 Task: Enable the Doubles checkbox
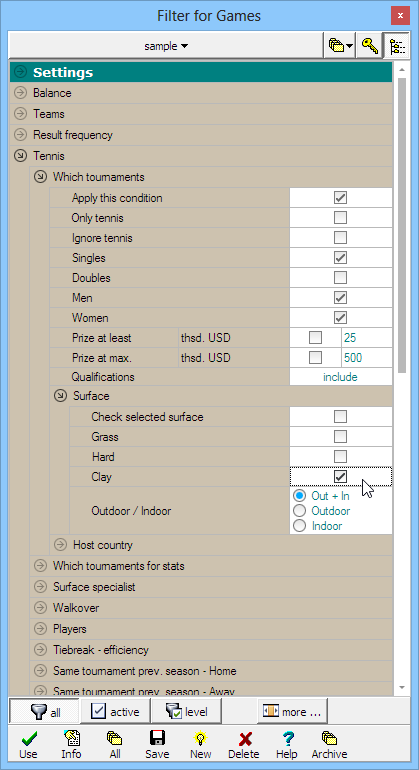[x=340, y=277]
